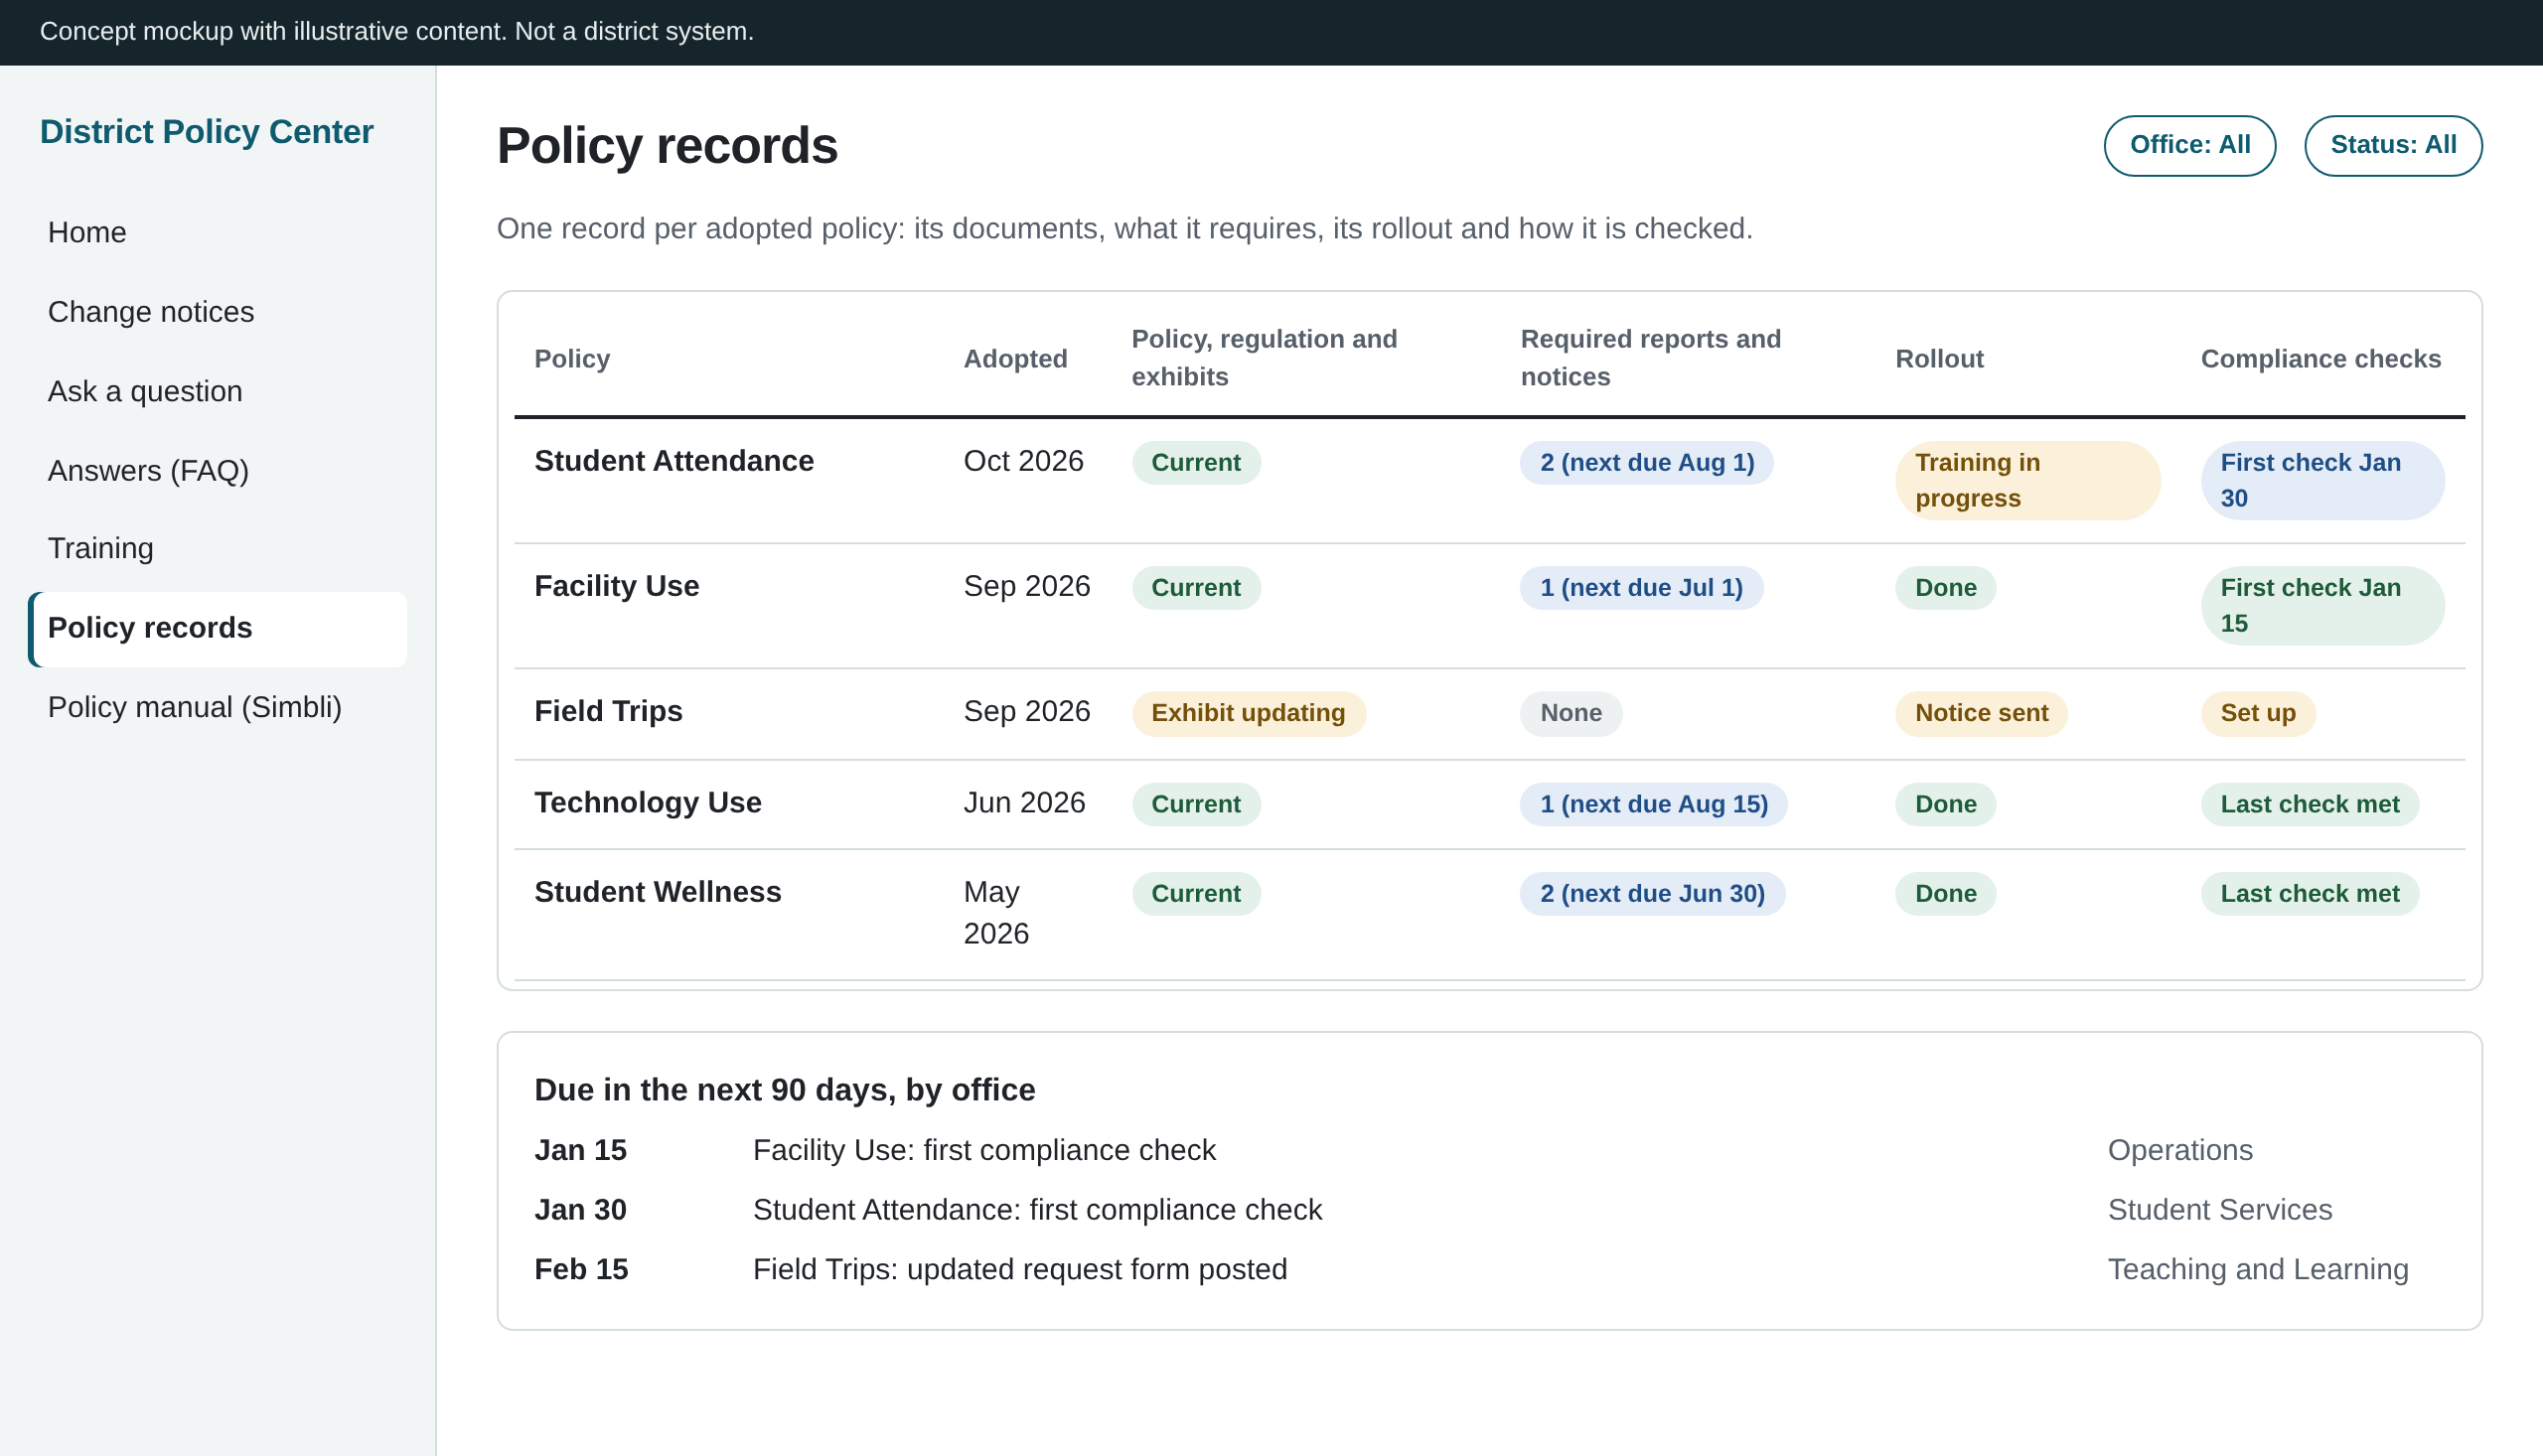Click the None reports badge for Field Trips
This screenshot has width=2543, height=1456.
(1570, 713)
